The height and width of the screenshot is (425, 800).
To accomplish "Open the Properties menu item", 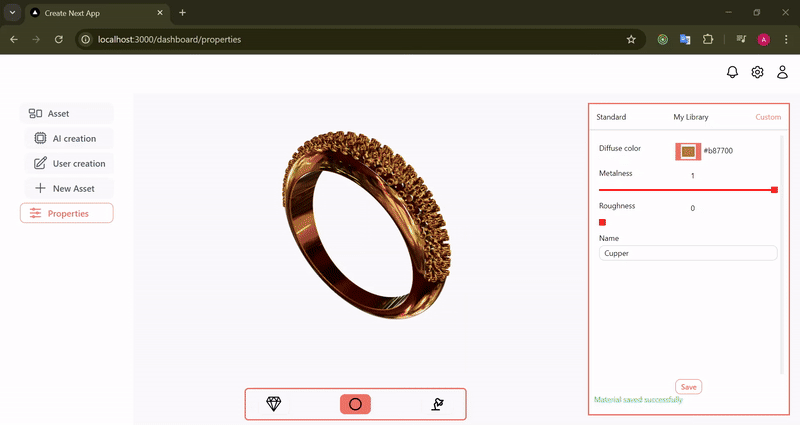I will (x=66, y=213).
